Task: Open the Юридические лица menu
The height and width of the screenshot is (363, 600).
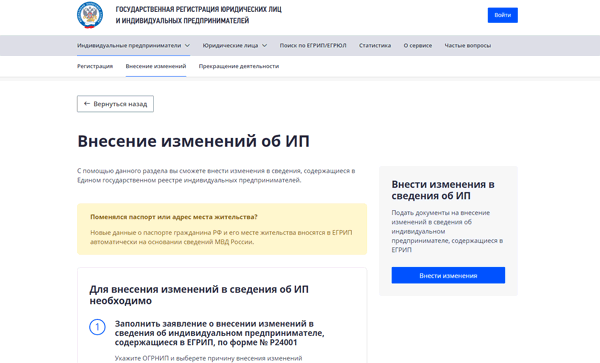Action: coord(230,46)
